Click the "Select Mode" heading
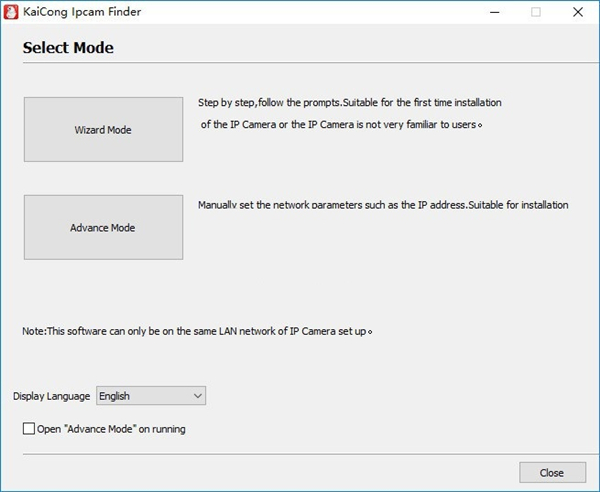 (x=68, y=47)
